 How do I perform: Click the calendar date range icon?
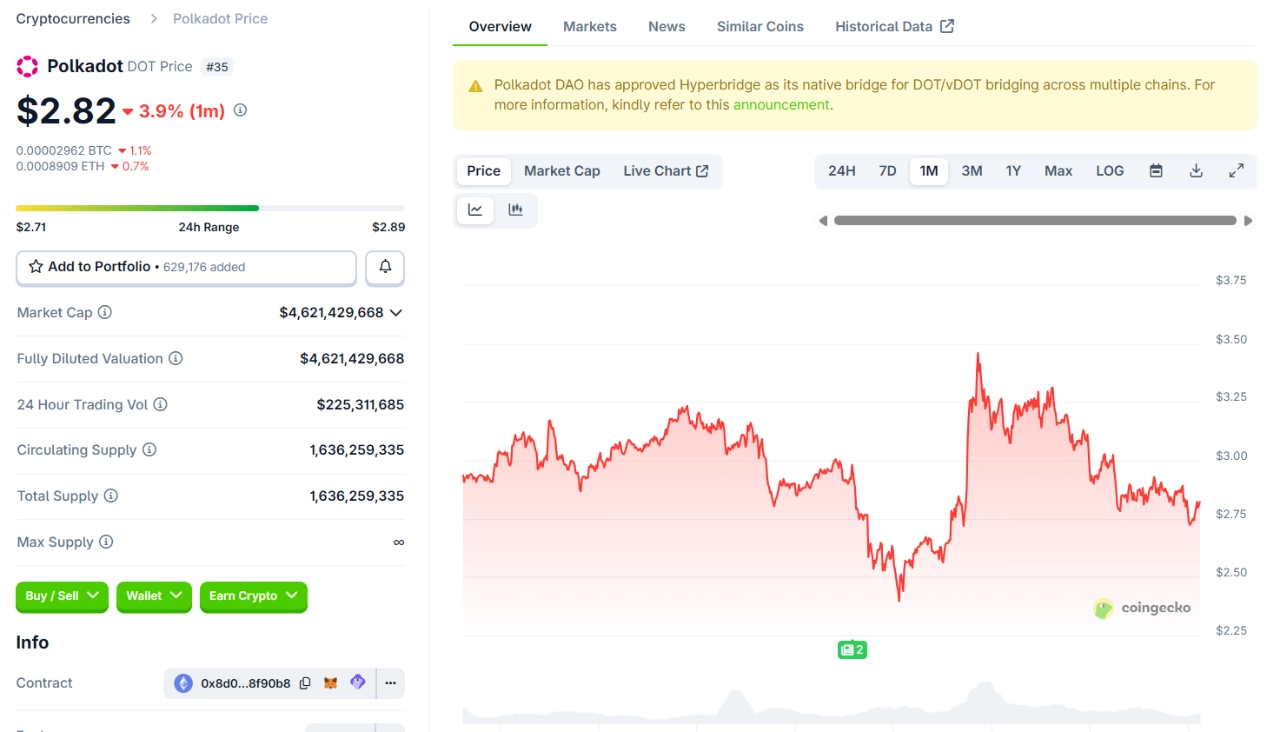click(1156, 171)
